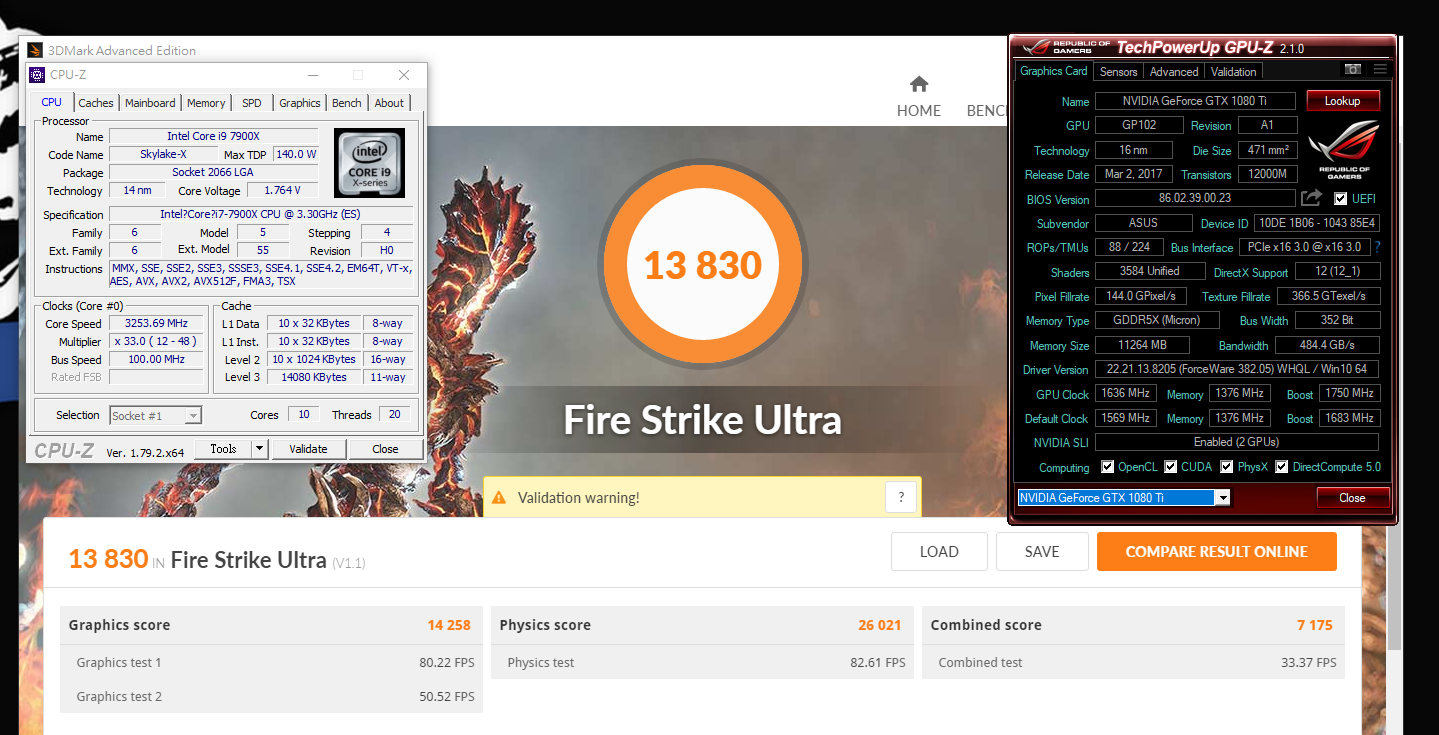Minimize the CPU-Z window

[x=313, y=75]
